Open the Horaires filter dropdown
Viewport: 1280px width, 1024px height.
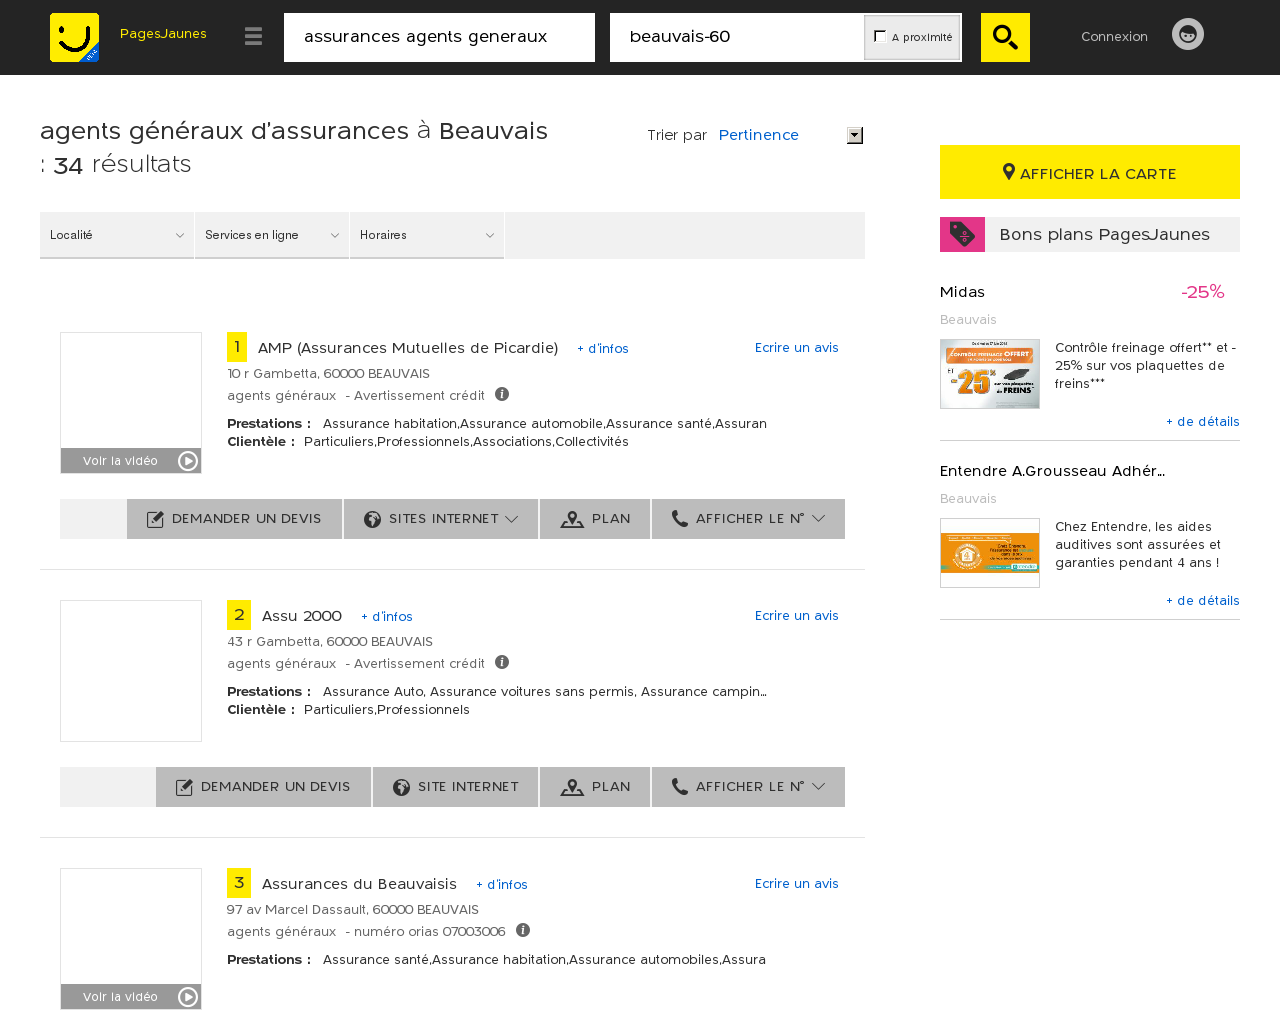427,235
